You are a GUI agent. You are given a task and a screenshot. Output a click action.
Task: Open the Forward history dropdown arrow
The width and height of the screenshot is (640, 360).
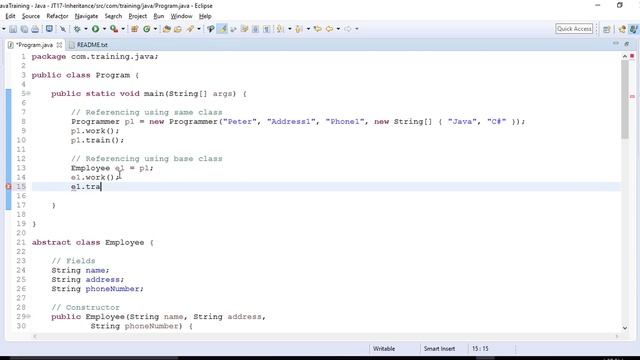[x=357, y=29]
